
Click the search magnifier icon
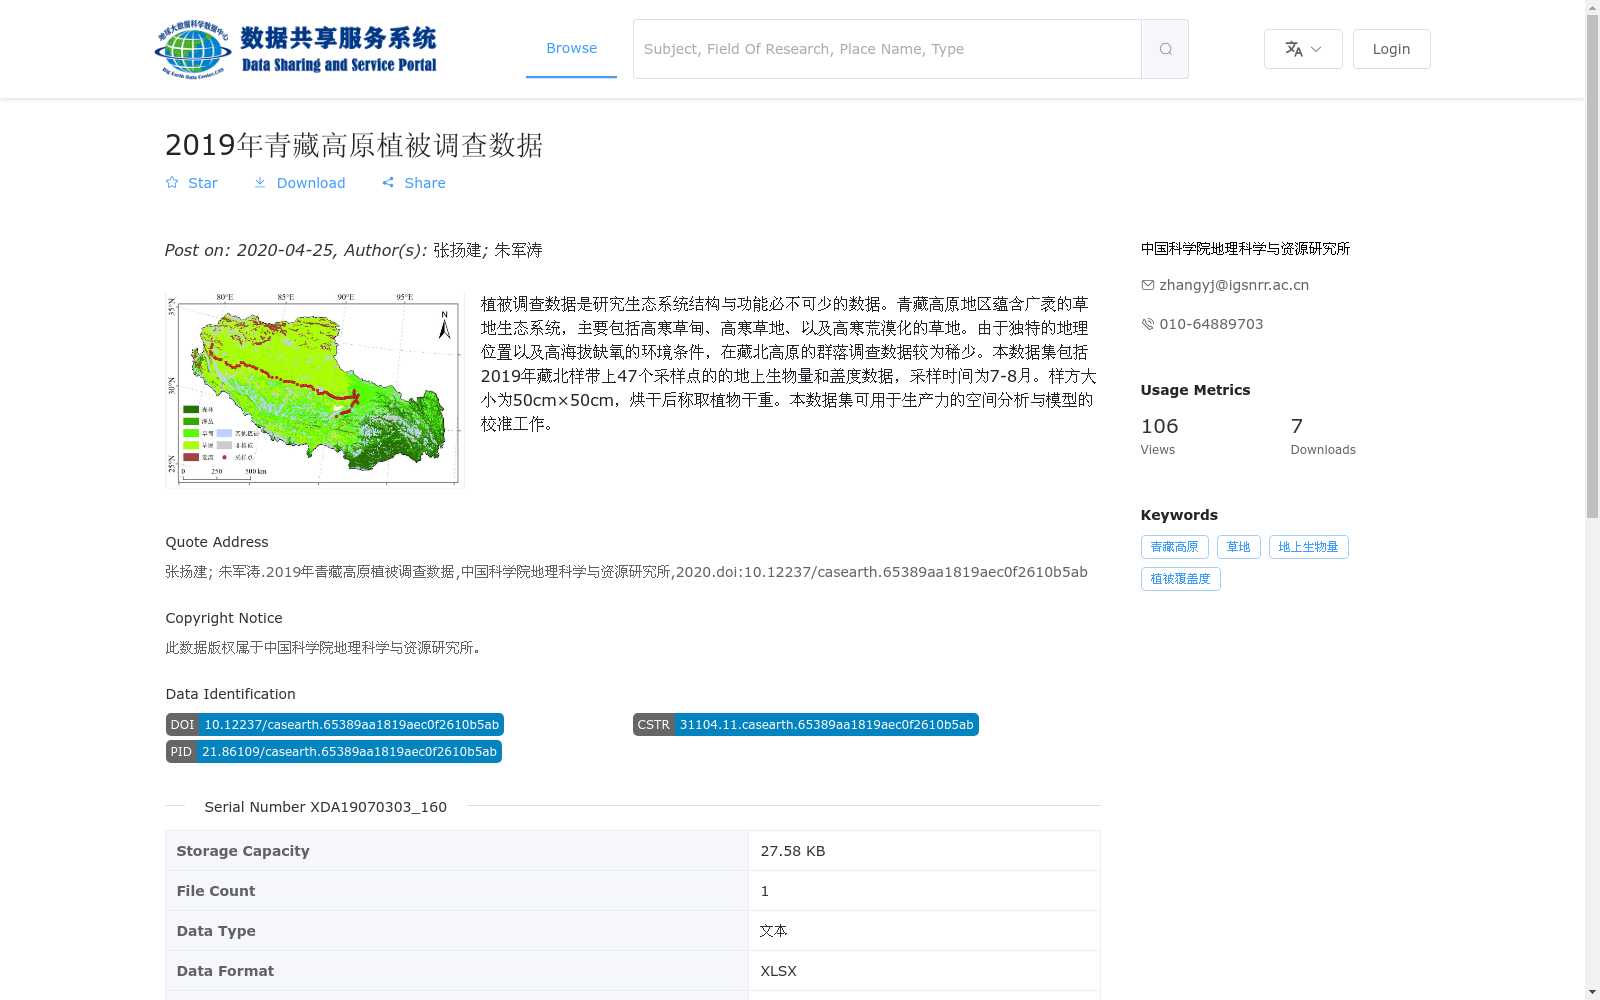(1165, 49)
